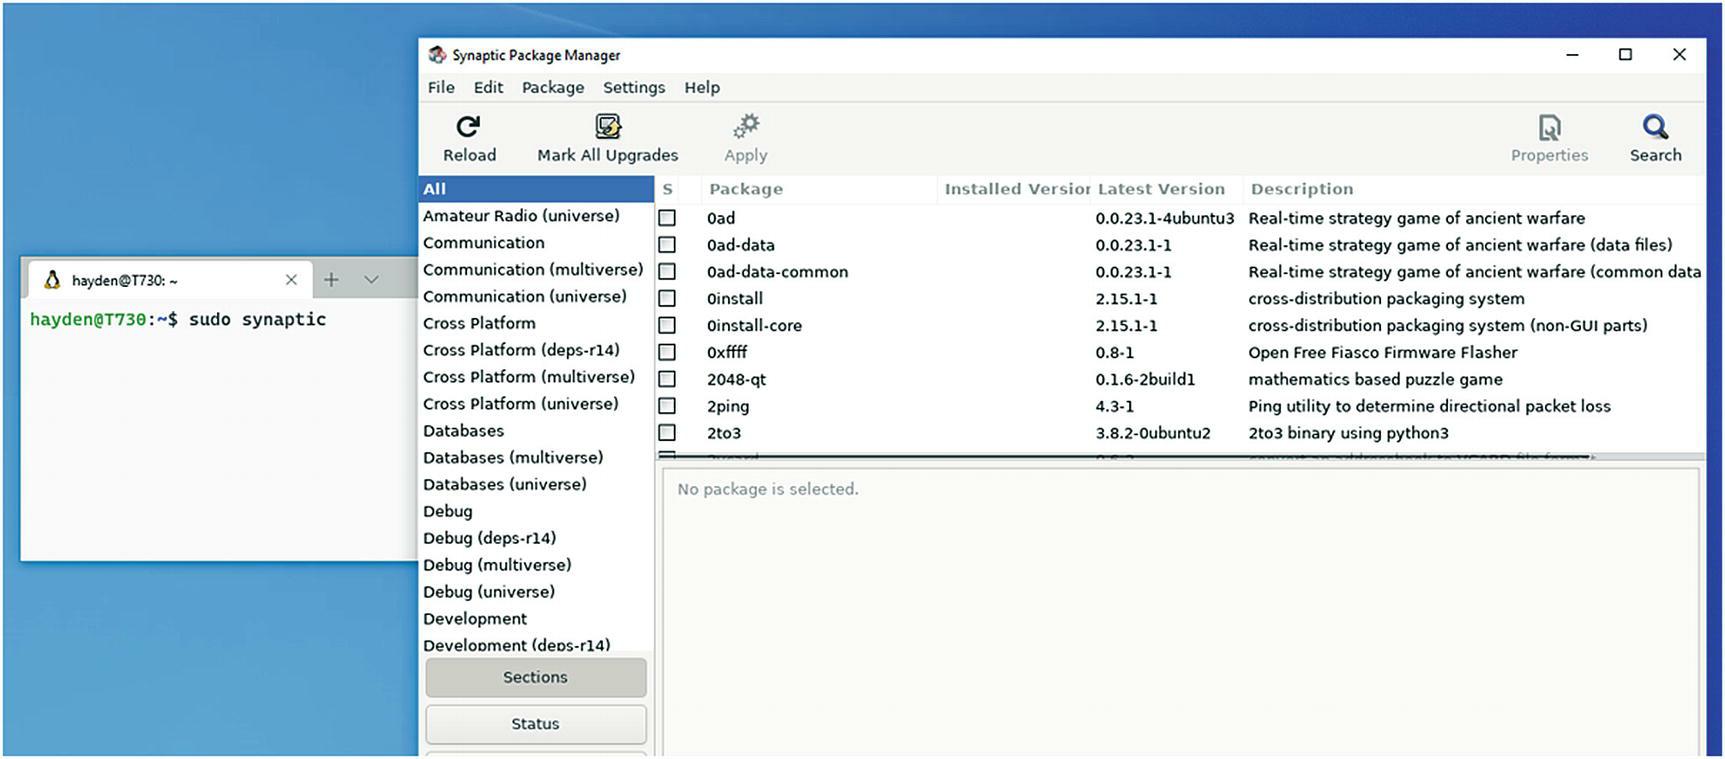Viewport: 1725px width, 759px height.
Task: Click the Status filter button
Action: (x=535, y=724)
